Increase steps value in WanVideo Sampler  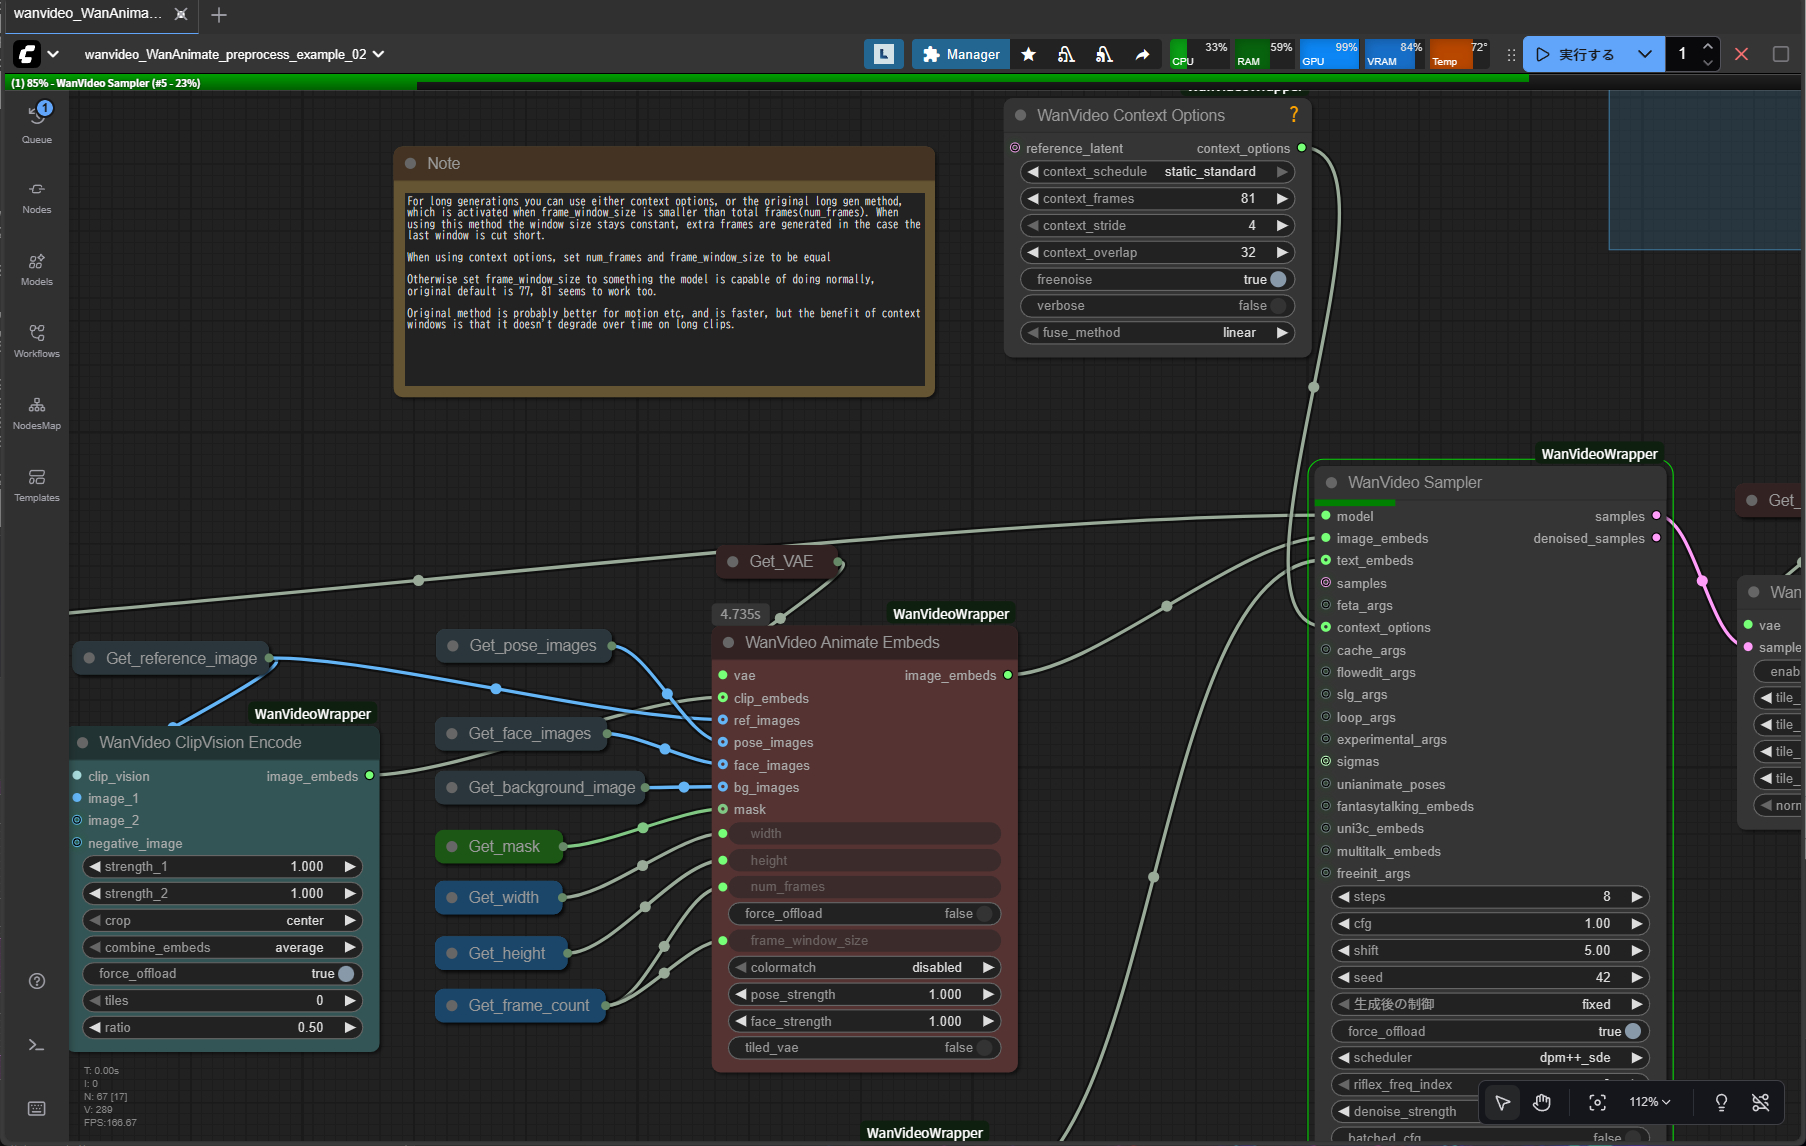pos(1637,897)
